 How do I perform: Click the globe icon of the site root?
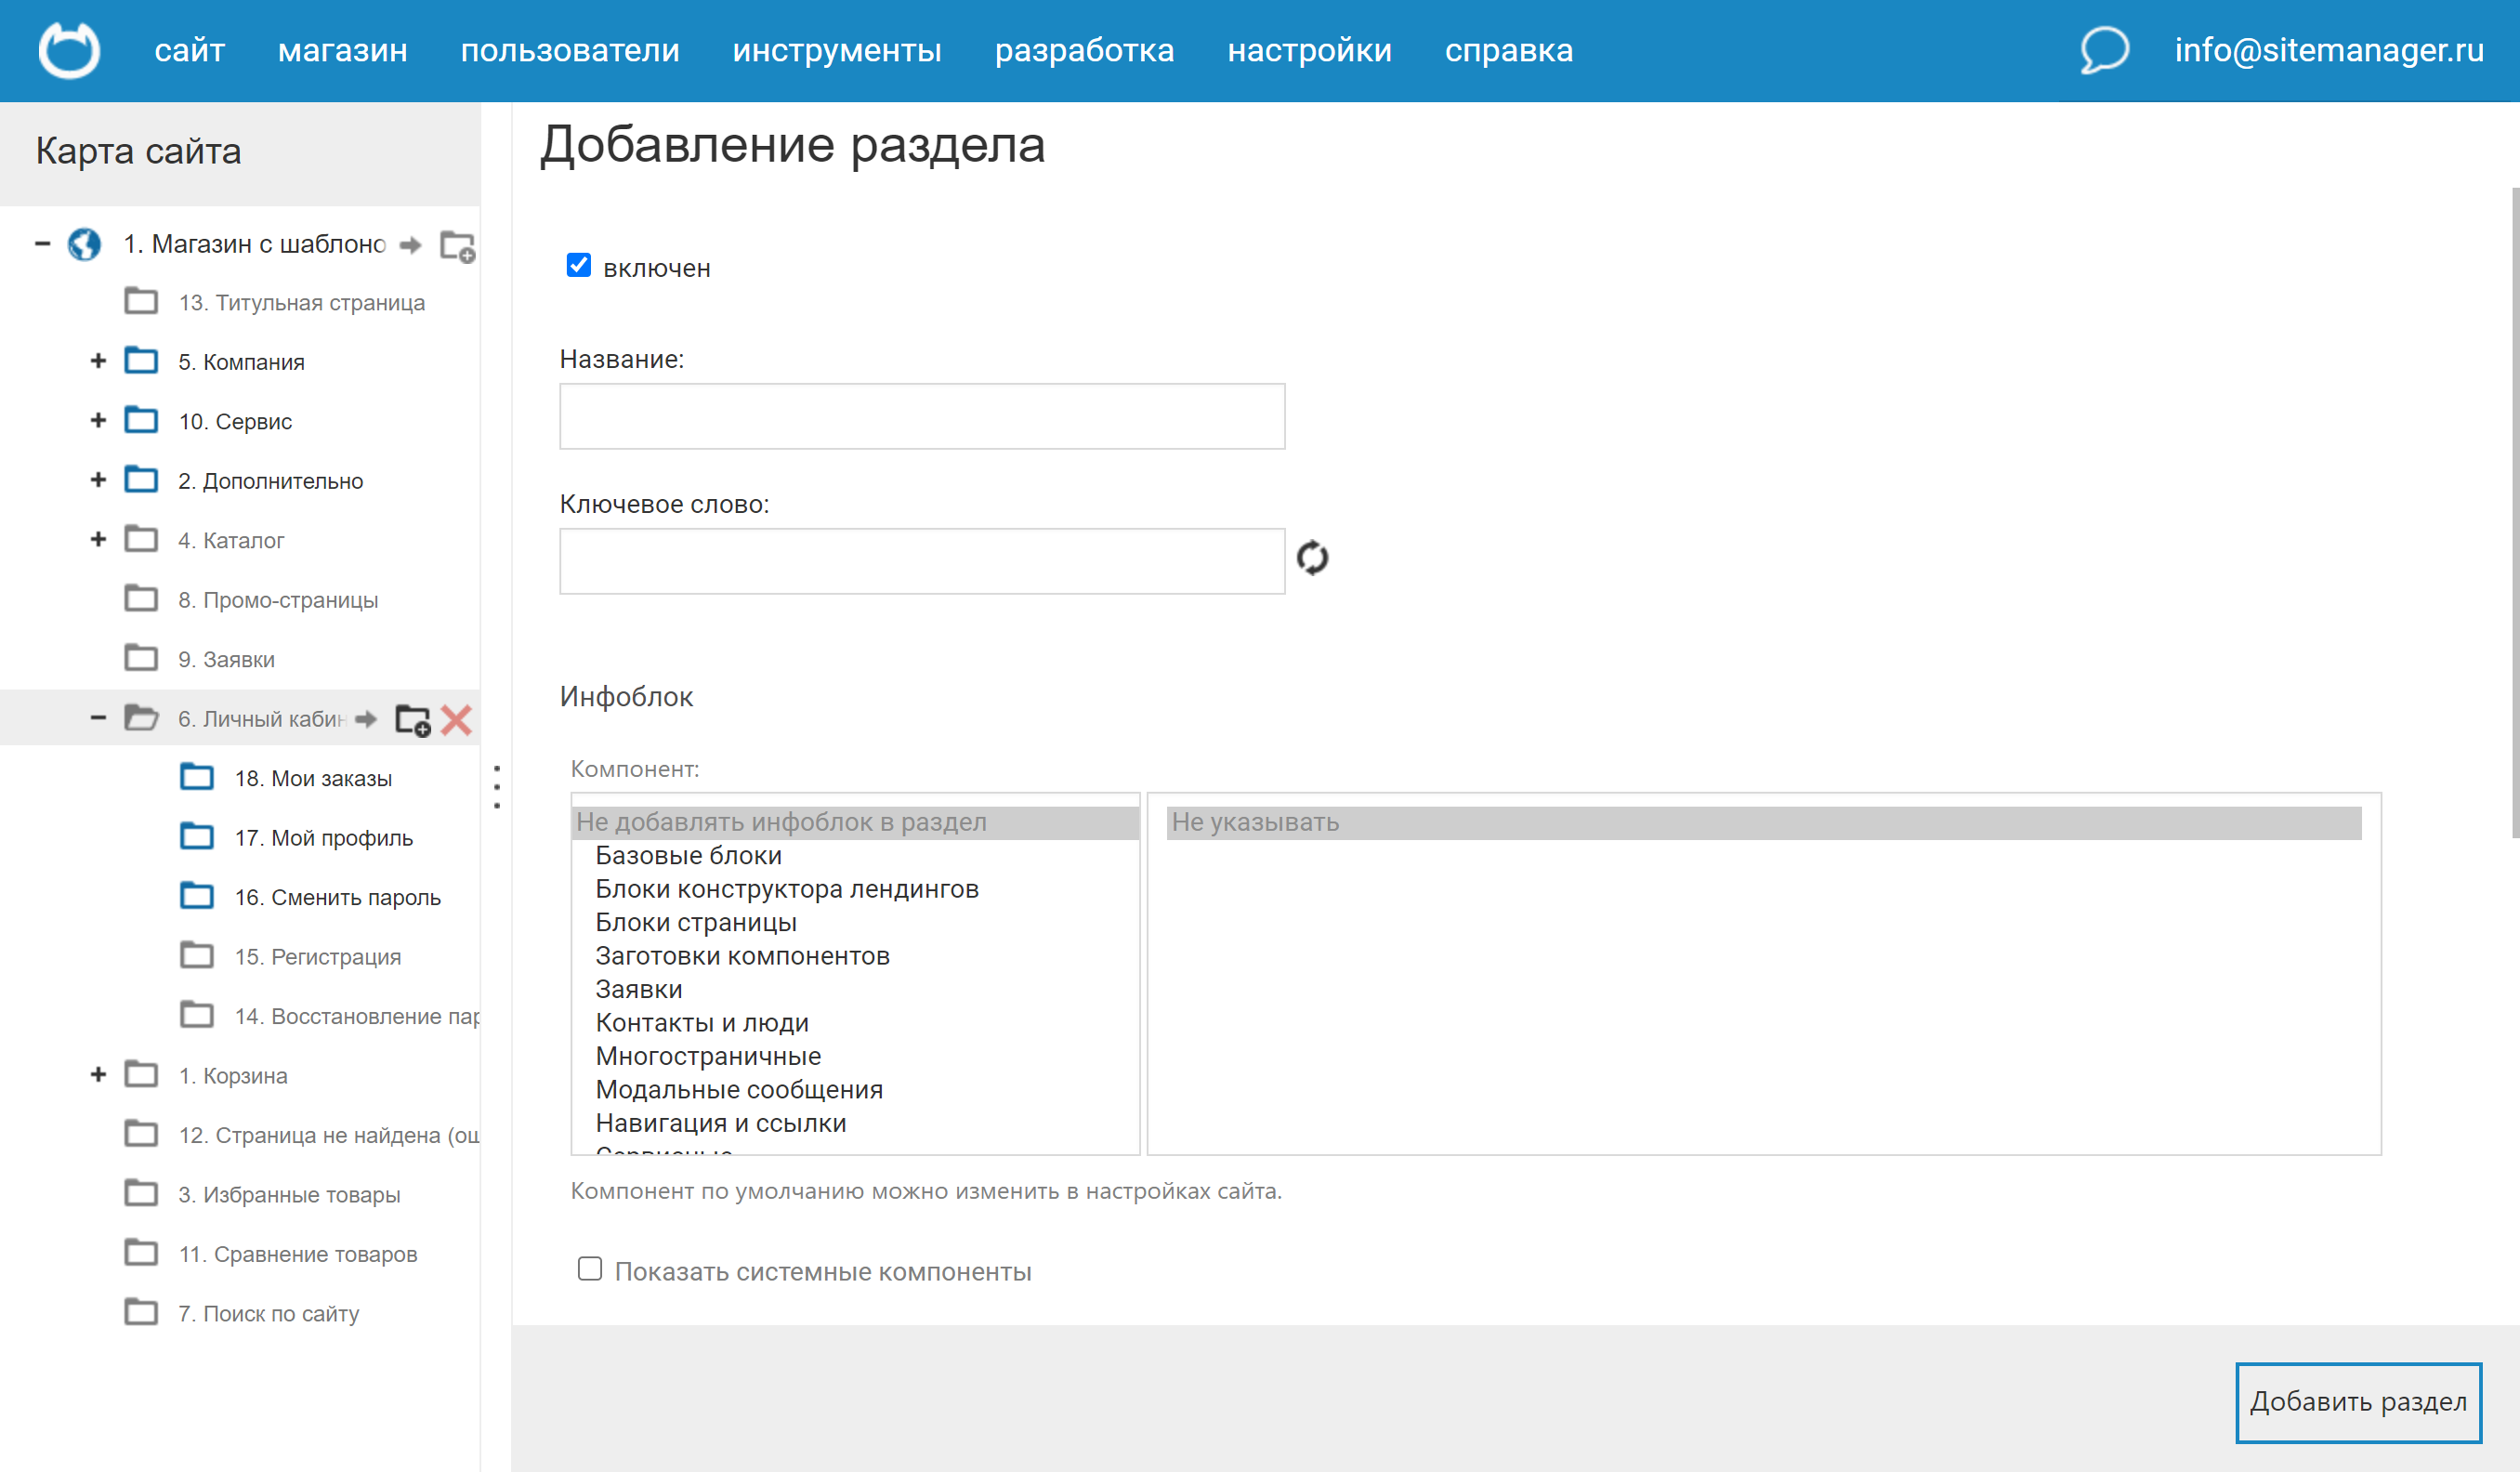point(84,245)
